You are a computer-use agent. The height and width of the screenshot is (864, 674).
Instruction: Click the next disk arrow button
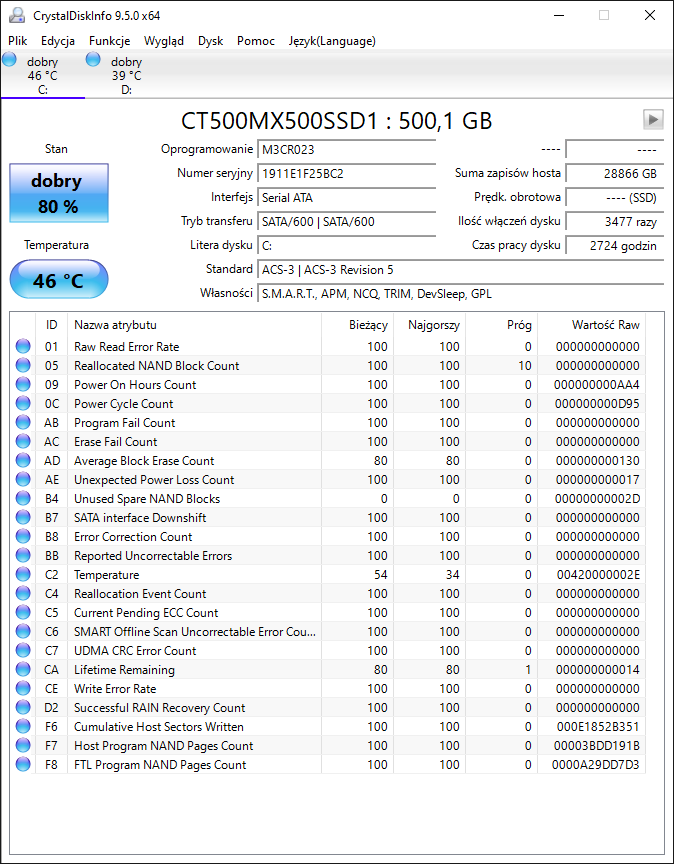coord(653,120)
